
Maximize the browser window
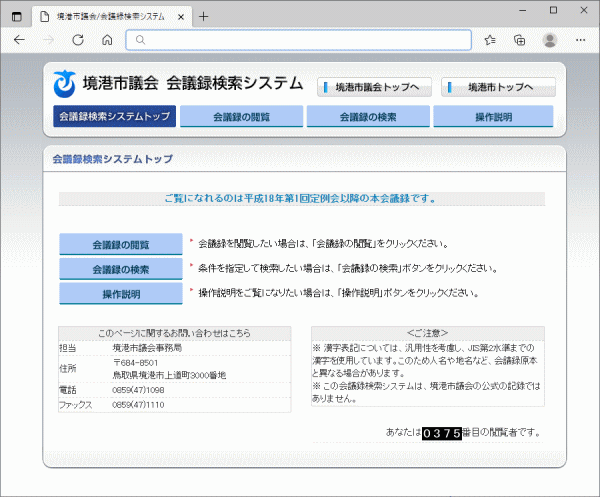(553, 10)
